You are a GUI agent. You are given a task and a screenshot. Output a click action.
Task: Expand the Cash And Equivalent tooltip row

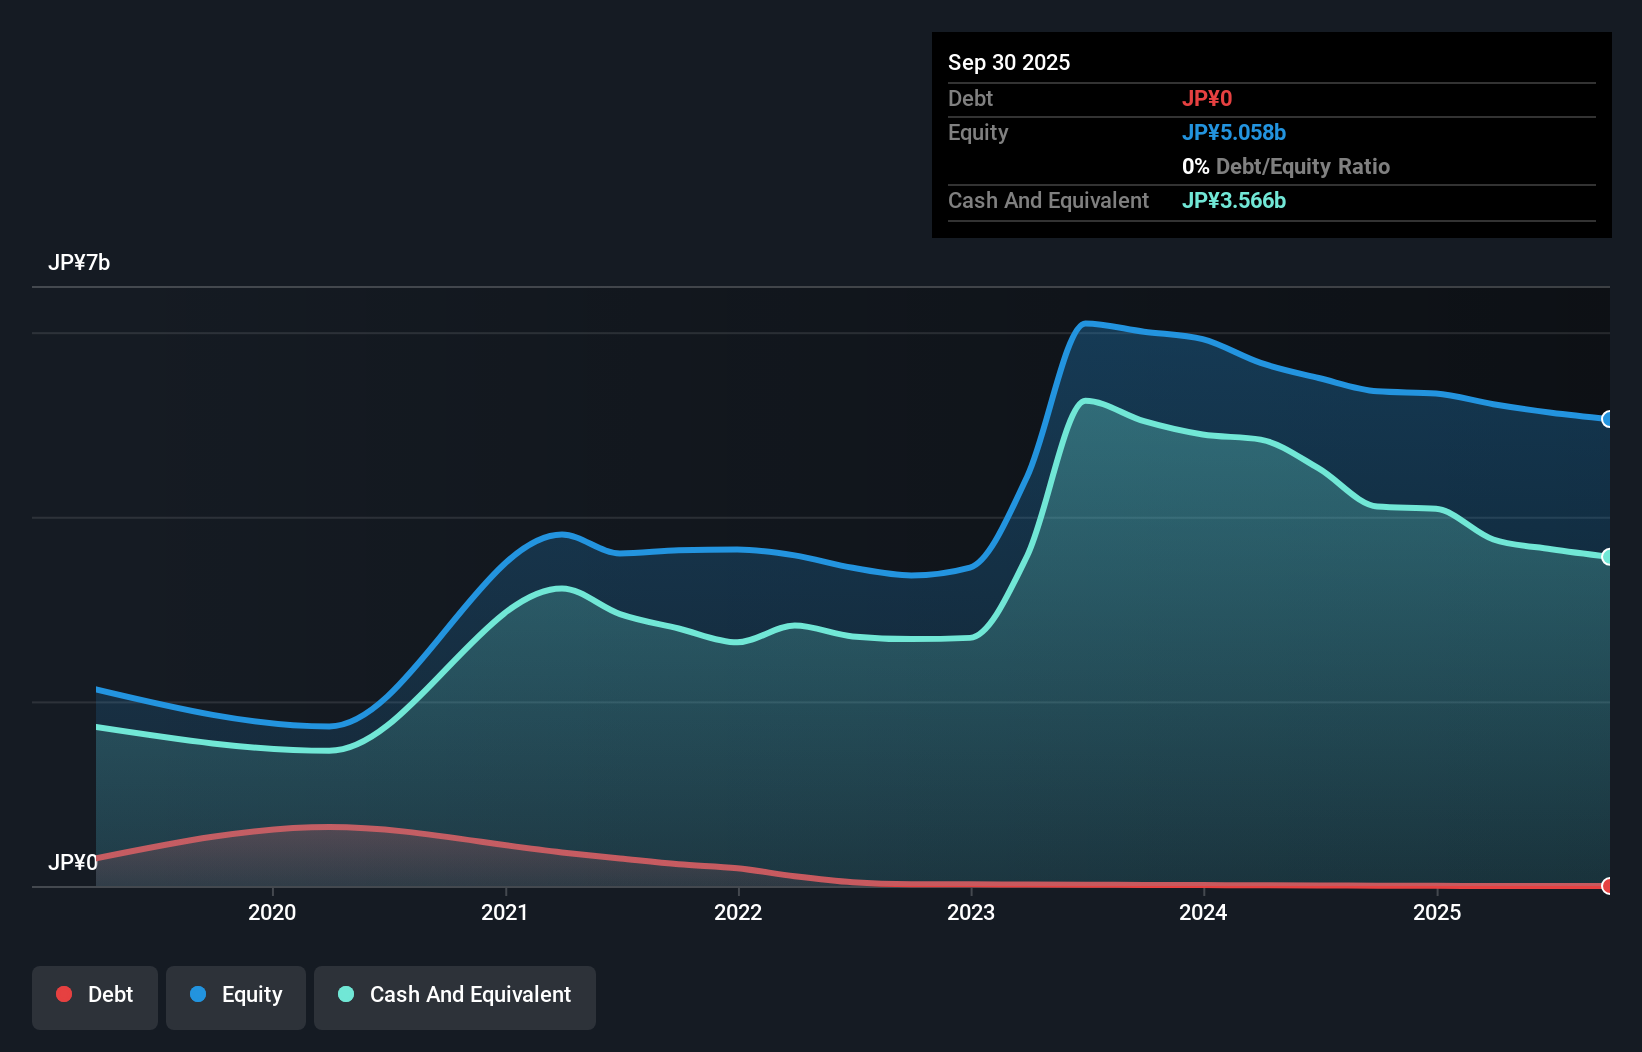coord(1048,200)
